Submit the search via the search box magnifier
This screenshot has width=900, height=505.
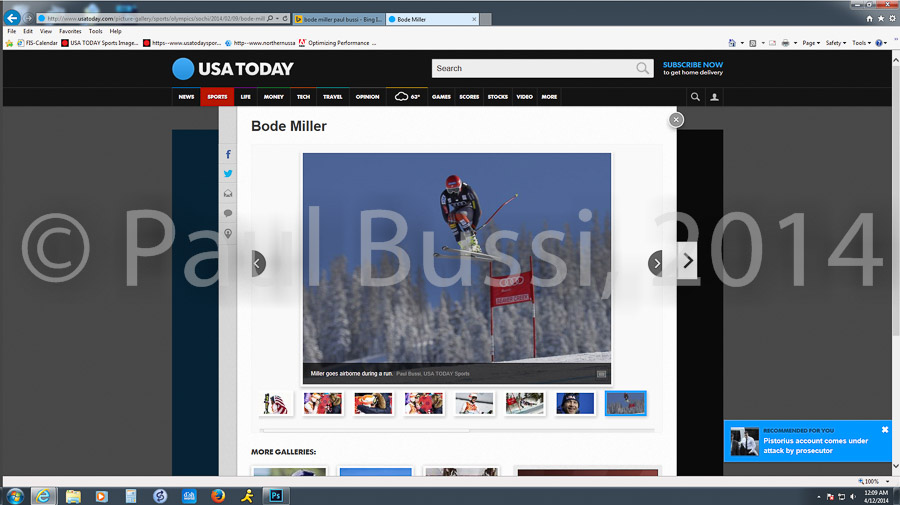coord(642,68)
